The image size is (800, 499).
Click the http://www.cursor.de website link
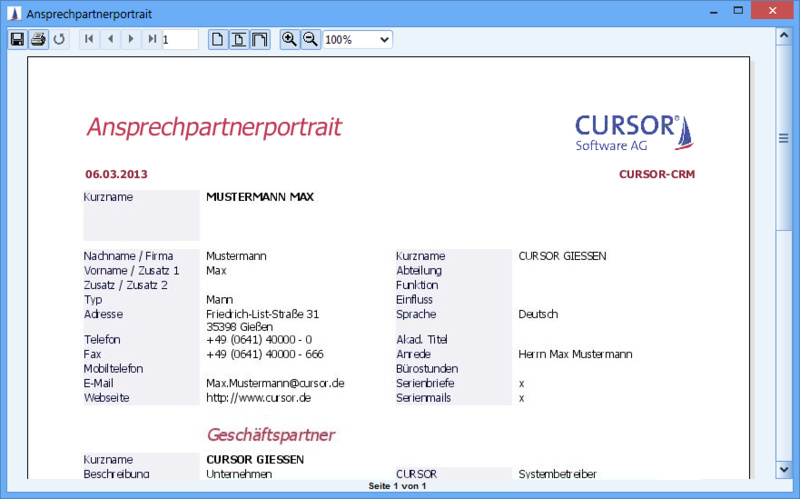coord(258,398)
